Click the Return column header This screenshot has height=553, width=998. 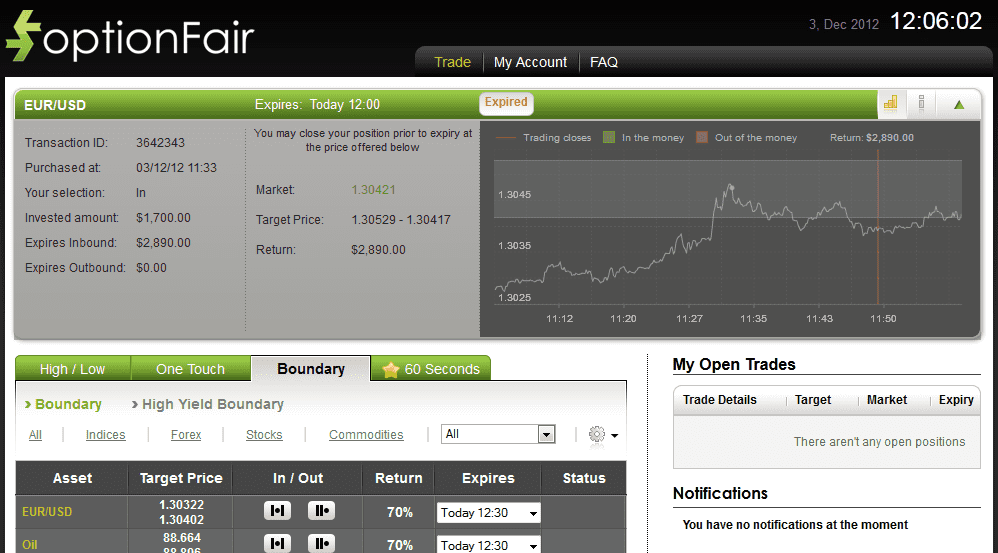(398, 478)
